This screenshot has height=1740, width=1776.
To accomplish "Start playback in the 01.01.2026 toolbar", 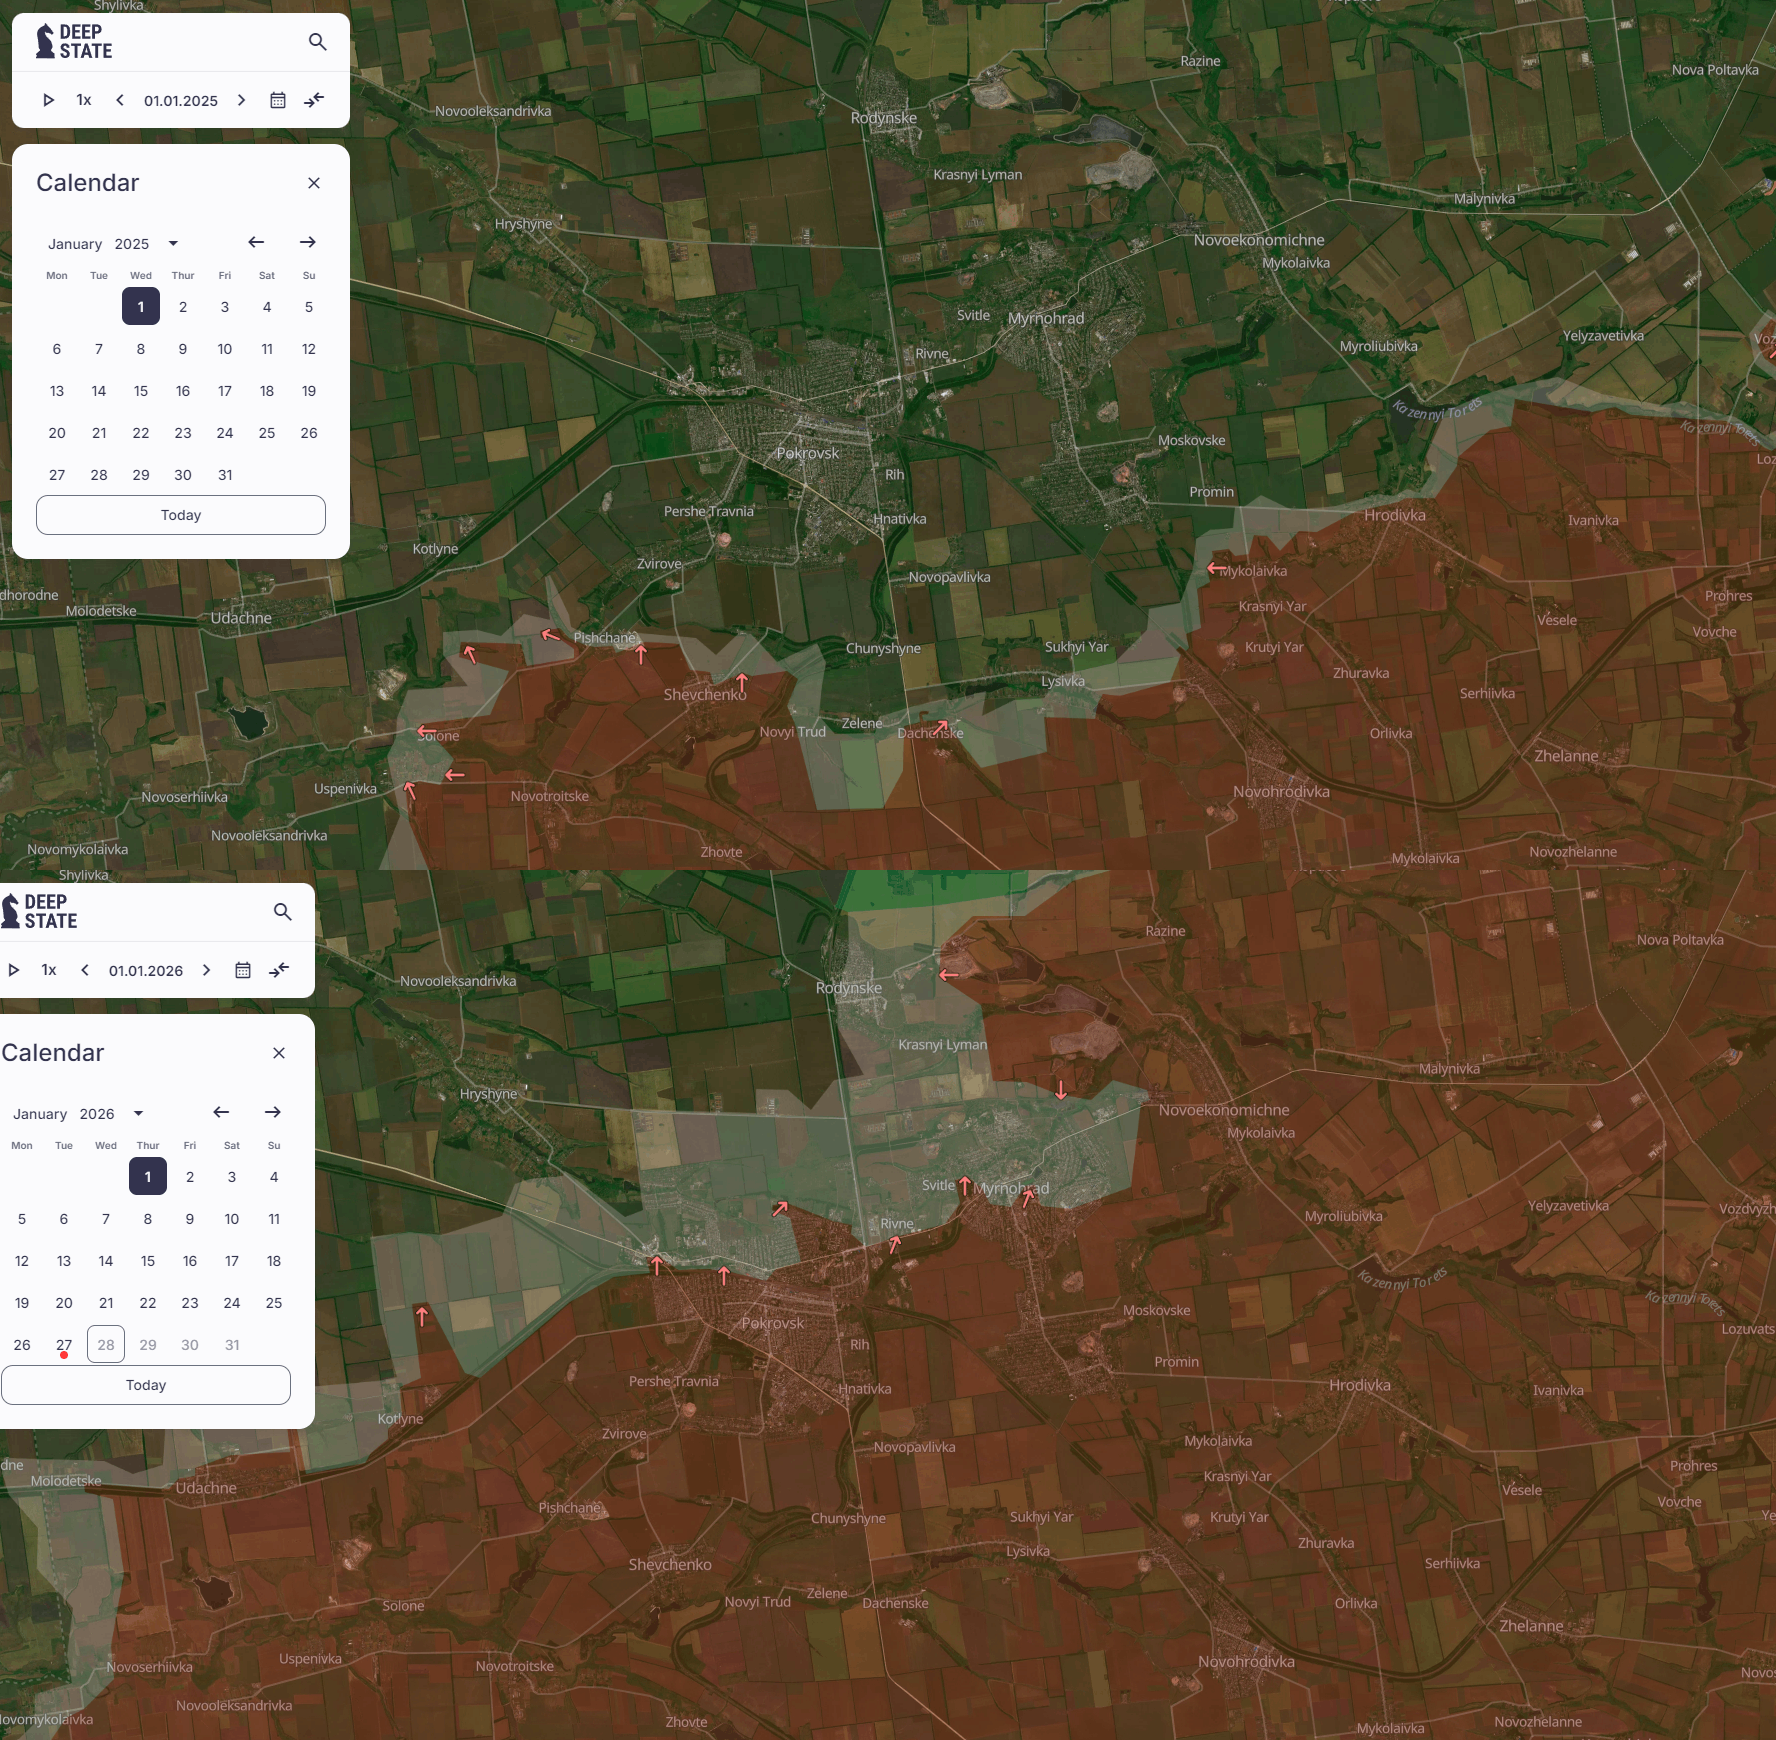I will [13, 970].
